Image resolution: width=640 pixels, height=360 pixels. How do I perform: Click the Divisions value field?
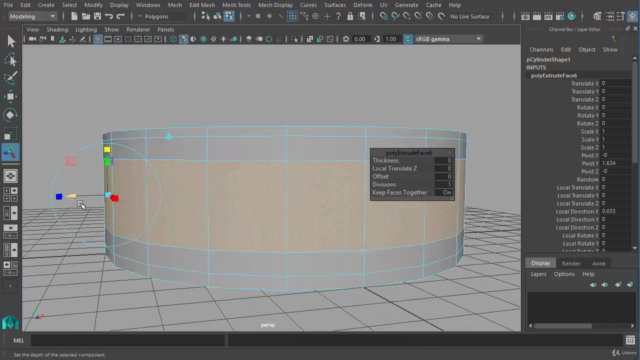click(444, 184)
